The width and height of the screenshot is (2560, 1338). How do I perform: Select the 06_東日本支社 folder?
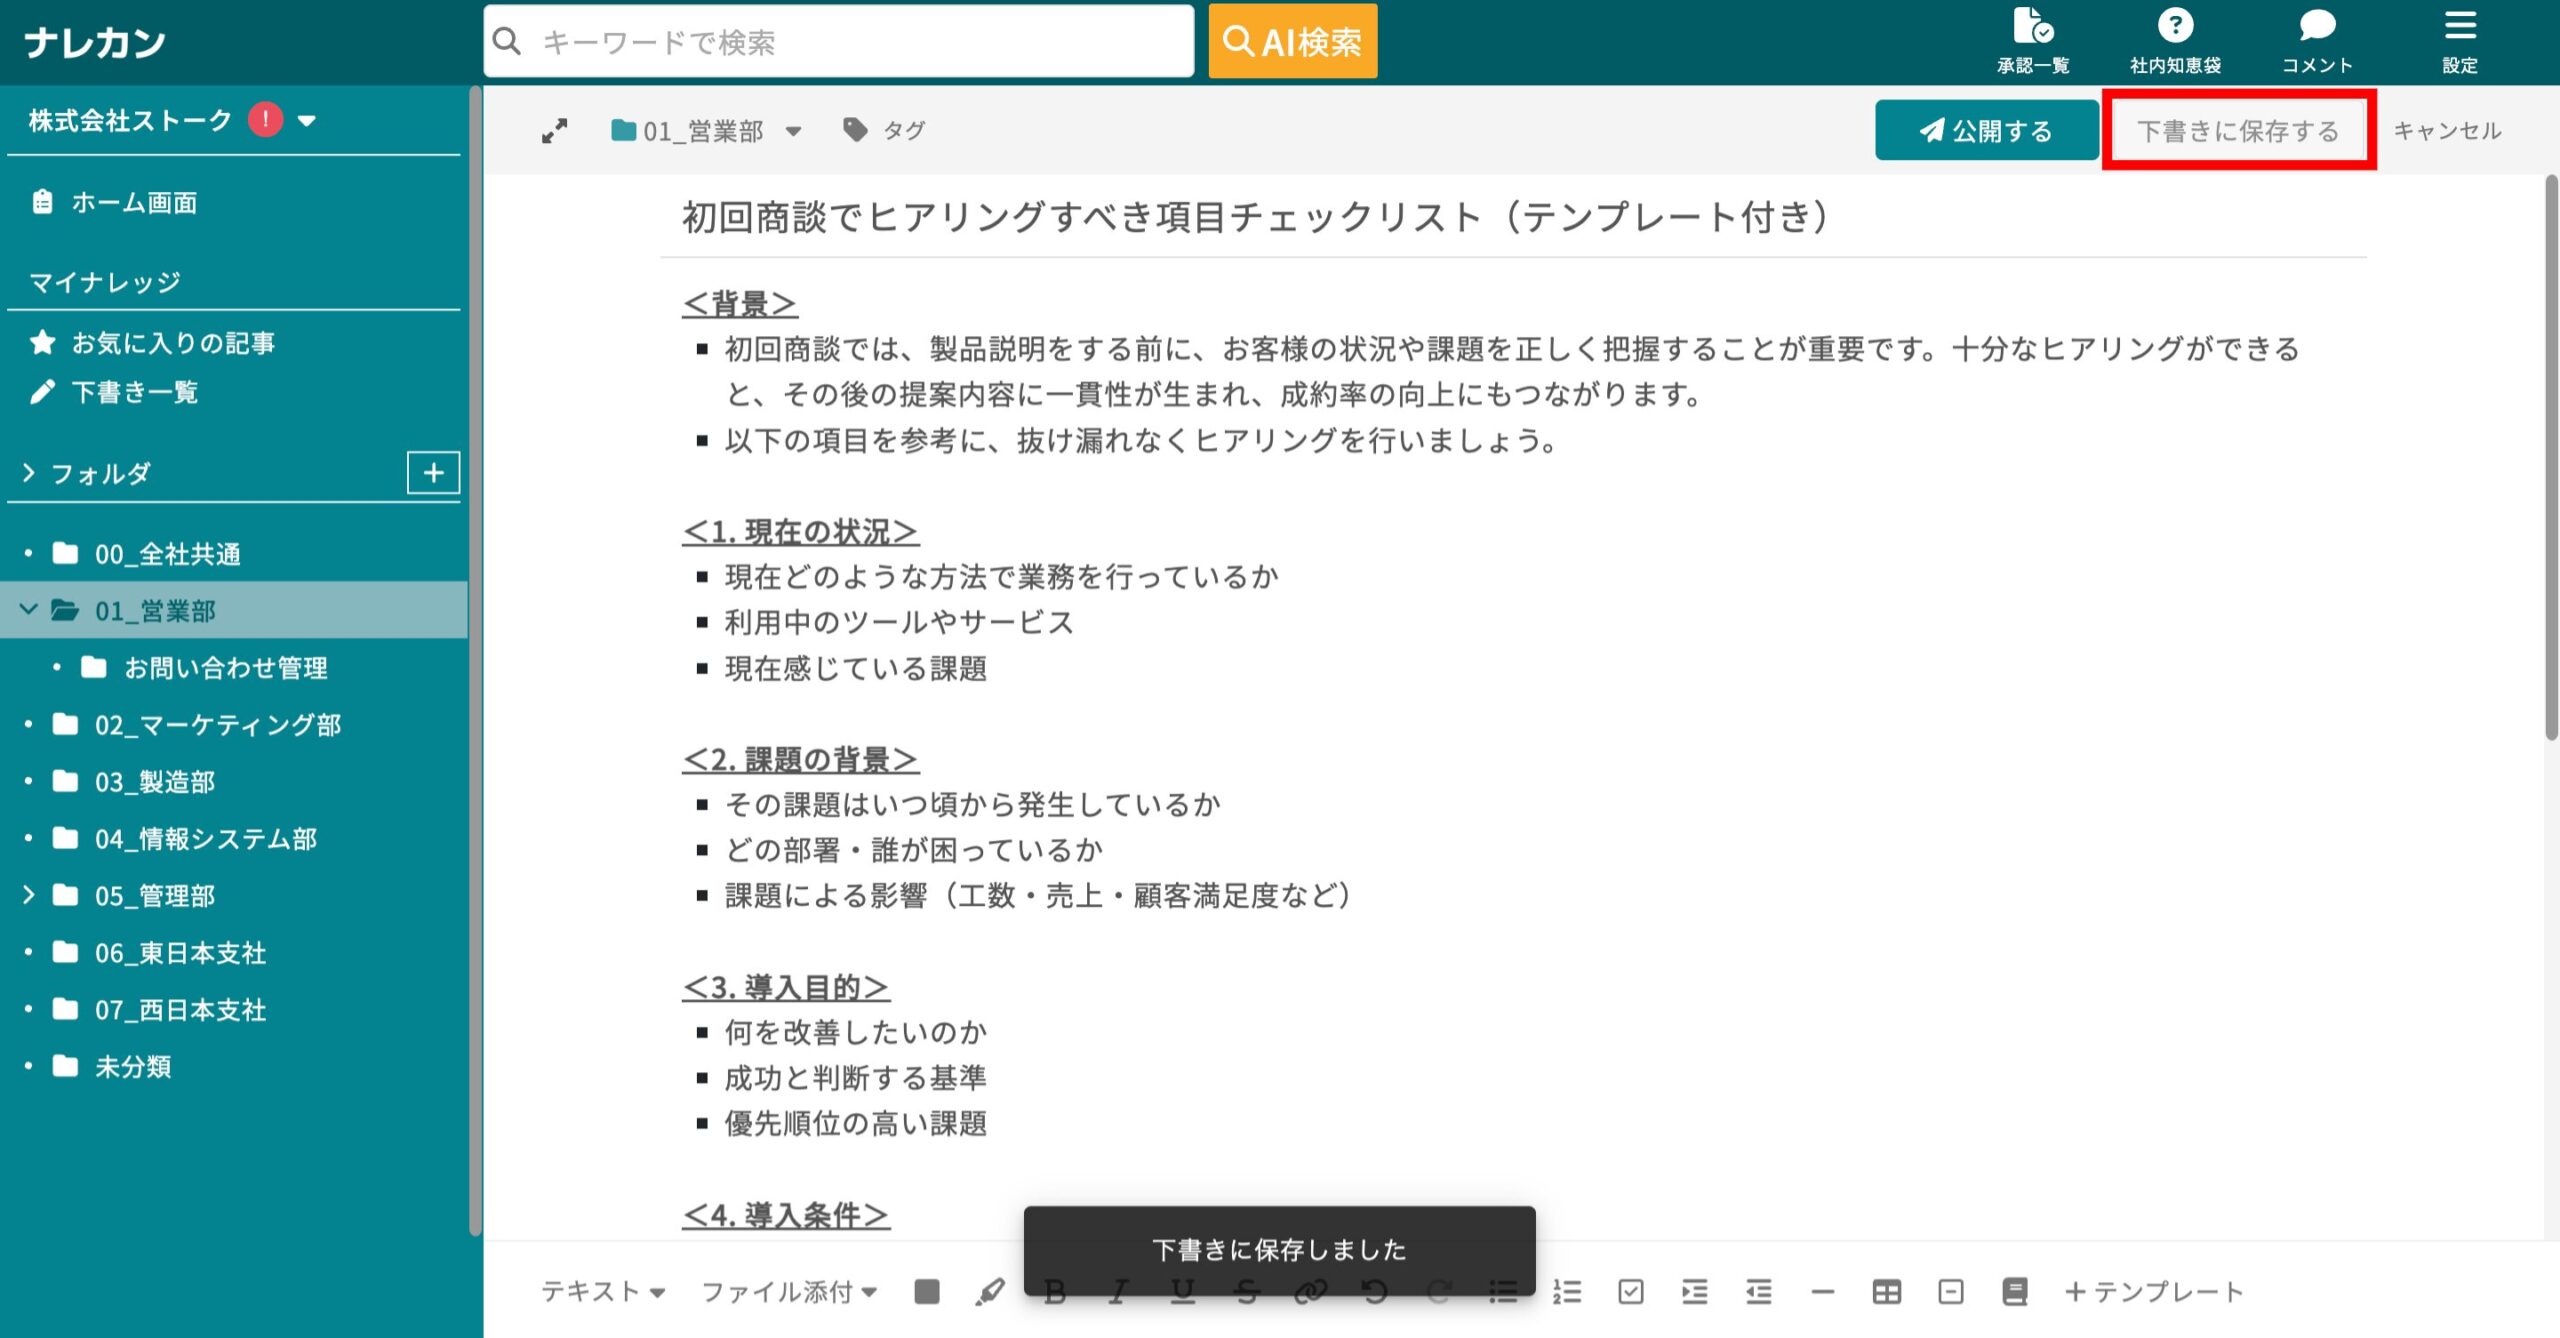tap(180, 953)
